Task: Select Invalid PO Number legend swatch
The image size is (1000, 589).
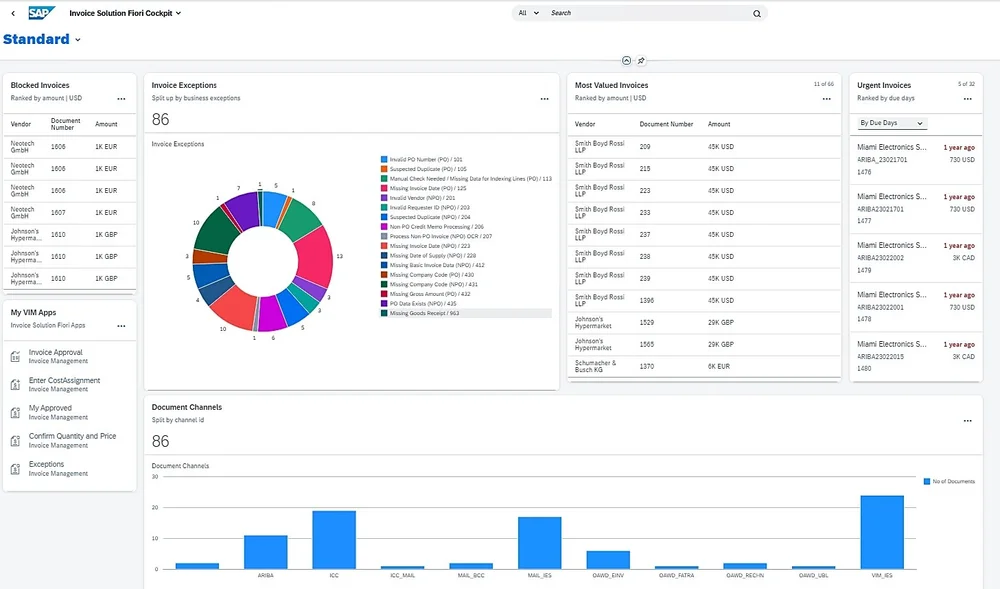Action: (384, 159)
